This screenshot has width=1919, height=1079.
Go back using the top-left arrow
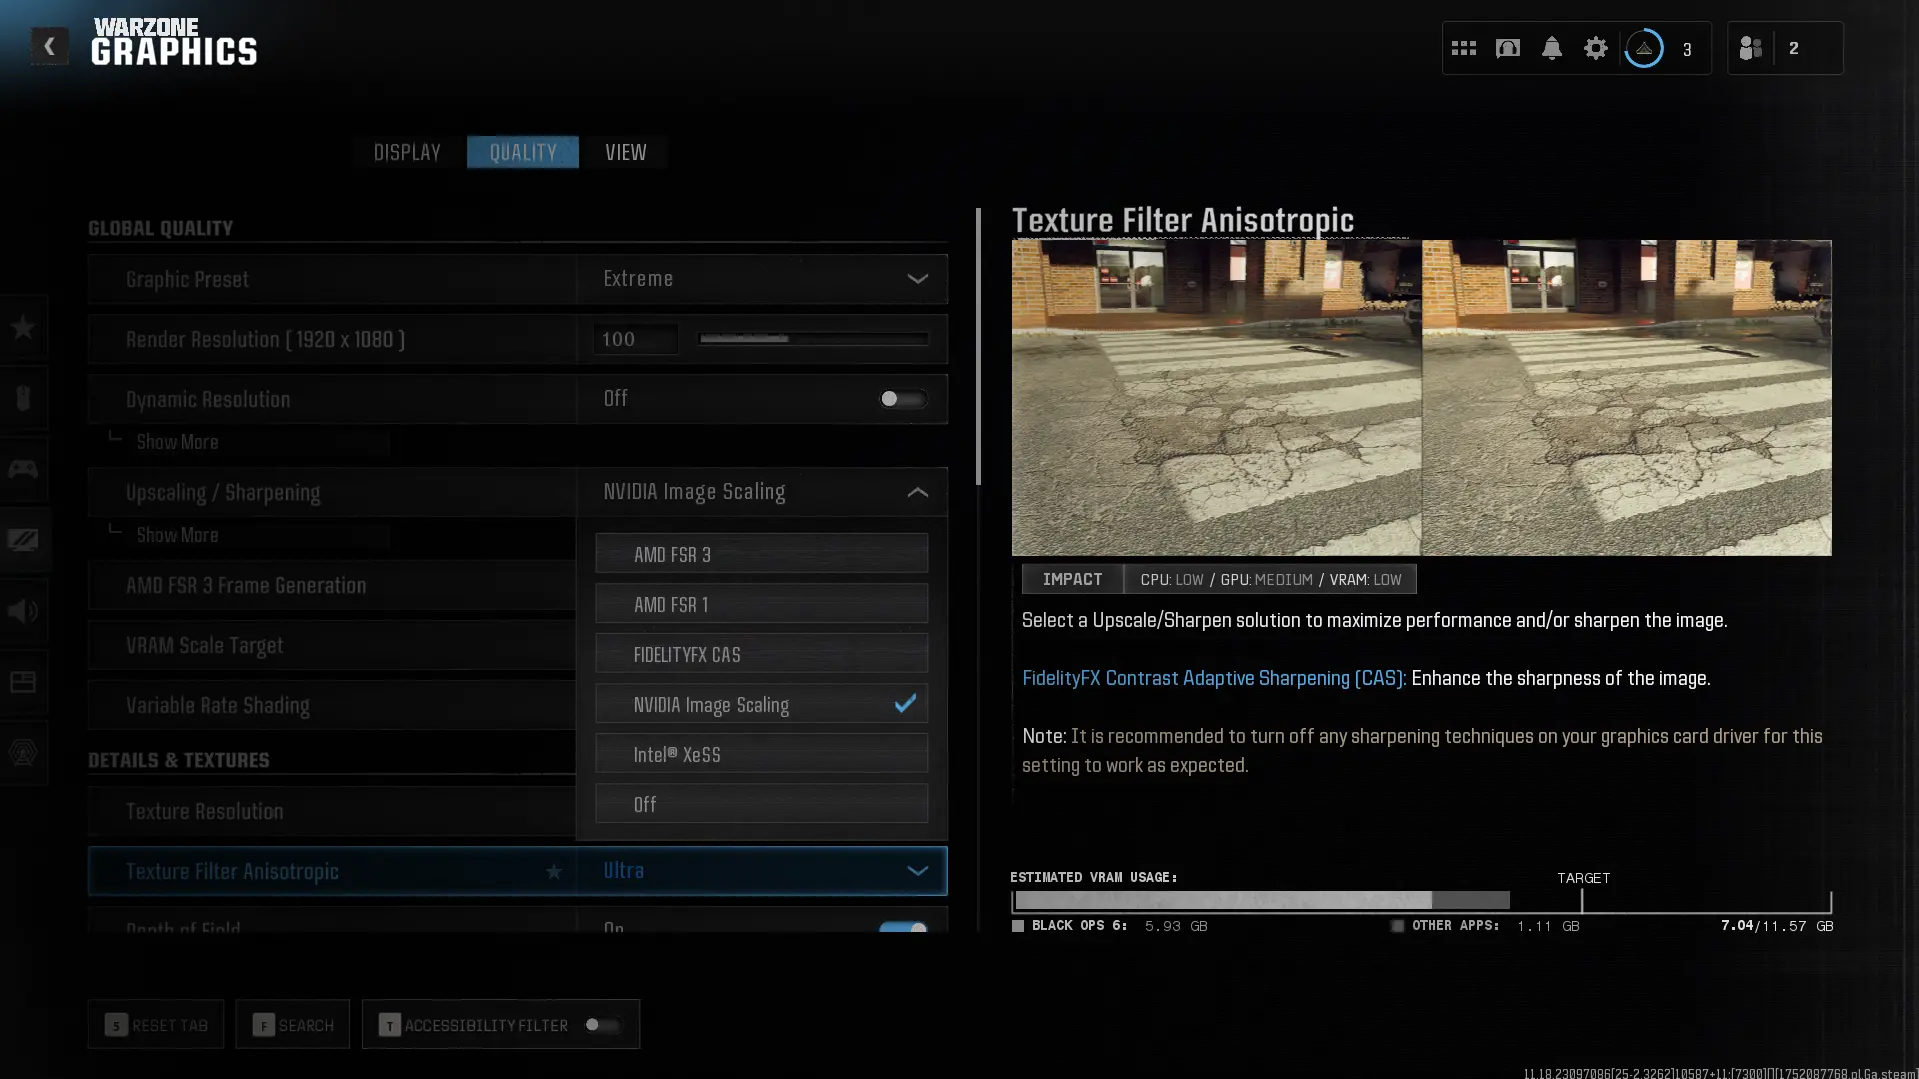49,46
